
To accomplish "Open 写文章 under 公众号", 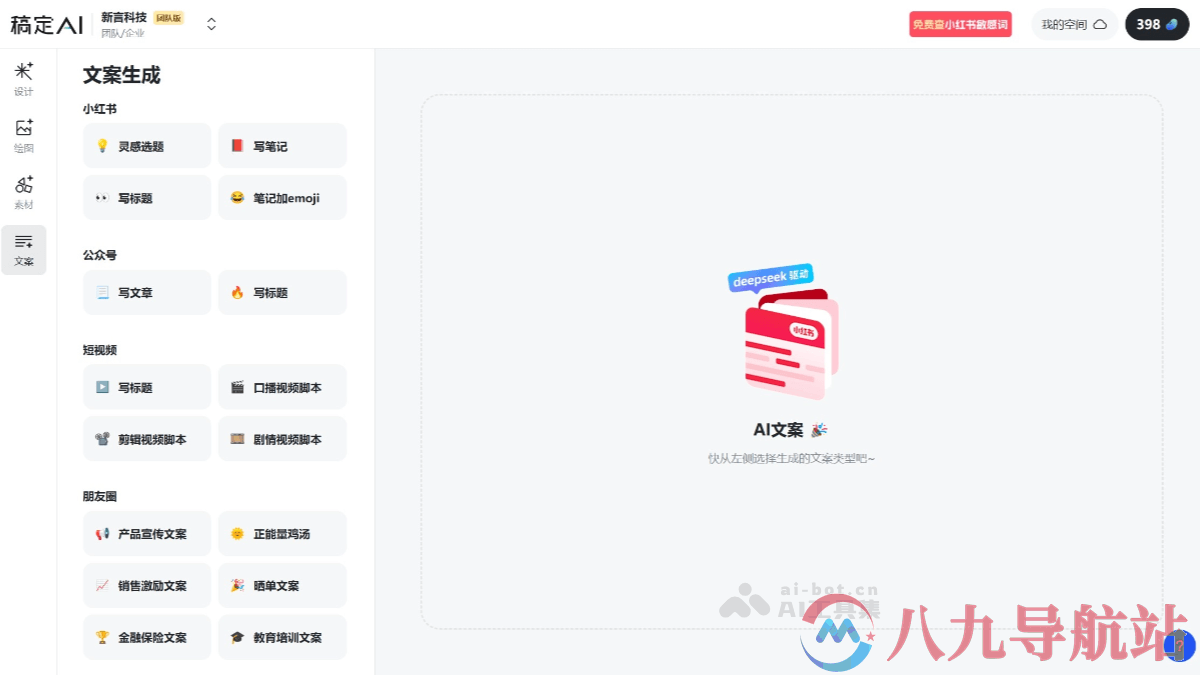I will [147, 293].
